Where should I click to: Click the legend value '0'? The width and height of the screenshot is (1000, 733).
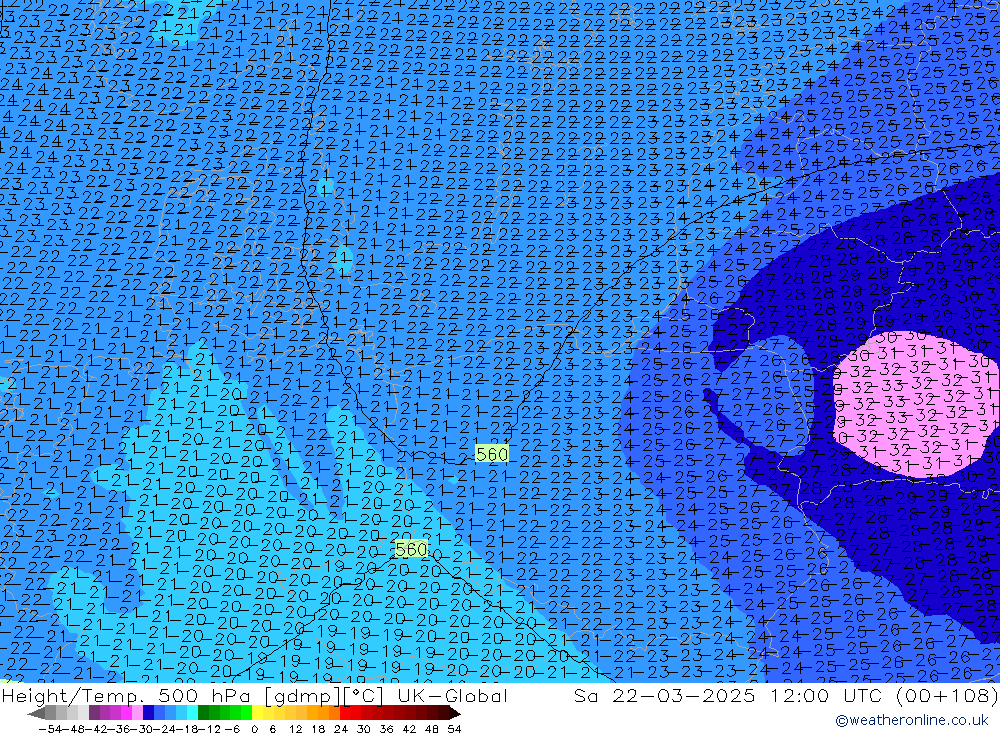254,729
